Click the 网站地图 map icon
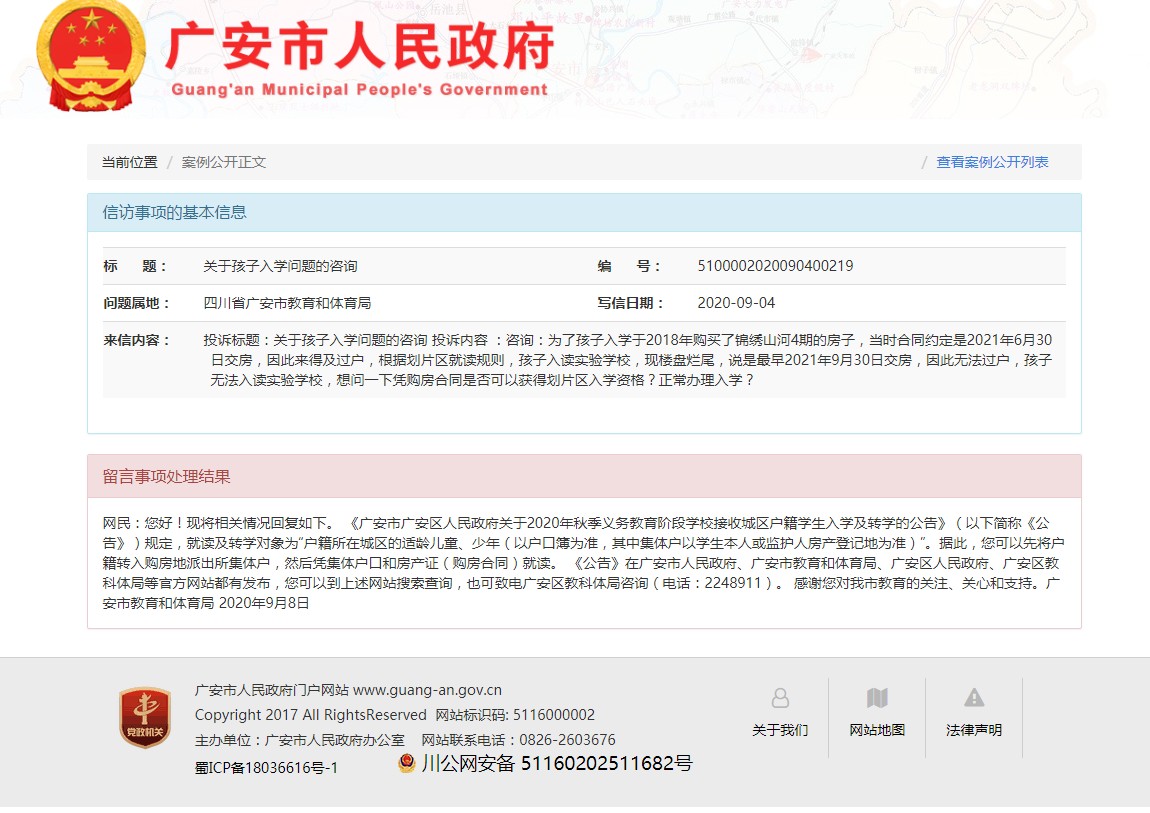The width and height of the screenshot is (1150, 813). [x=877, y=698]
